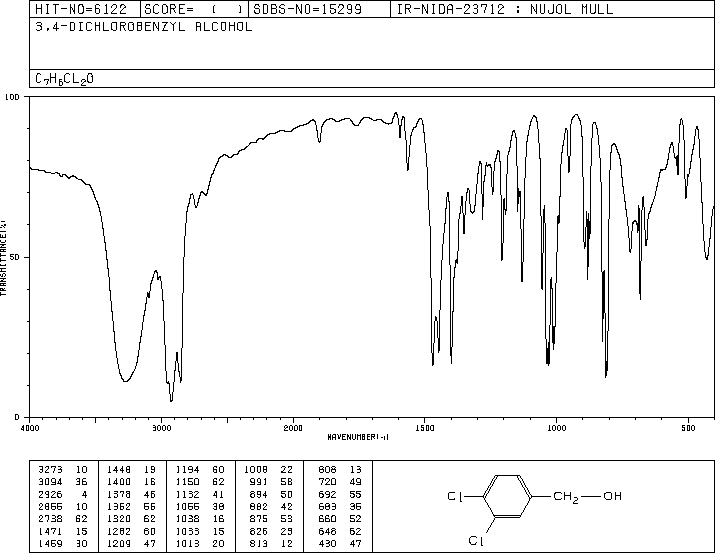Click the 0 label at the y-axis origin

click(17, 417)
